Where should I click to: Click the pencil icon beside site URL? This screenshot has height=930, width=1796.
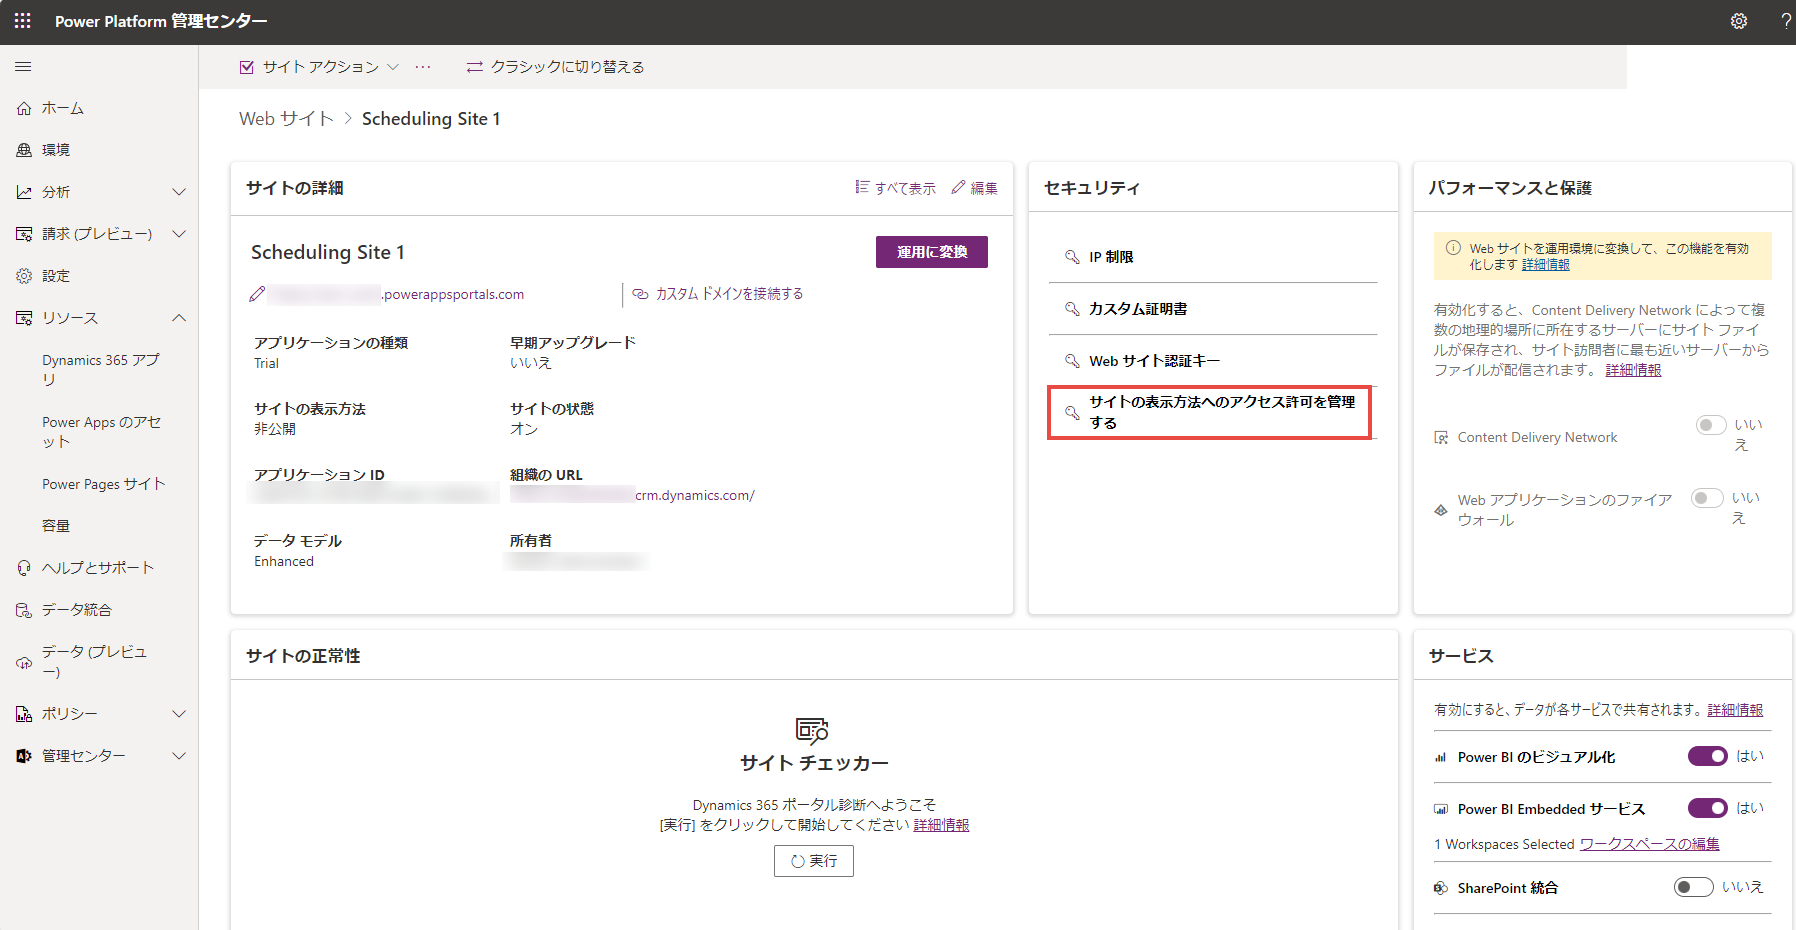pos(257,294)
